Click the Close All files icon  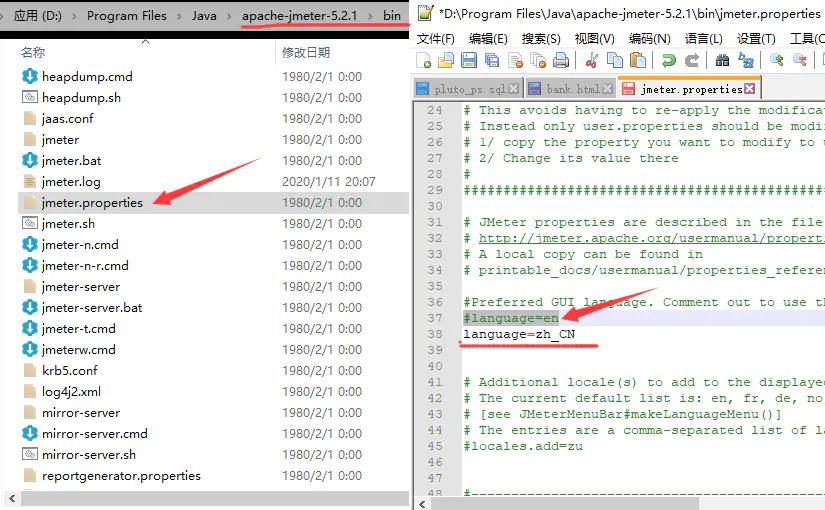click(538, 61)
